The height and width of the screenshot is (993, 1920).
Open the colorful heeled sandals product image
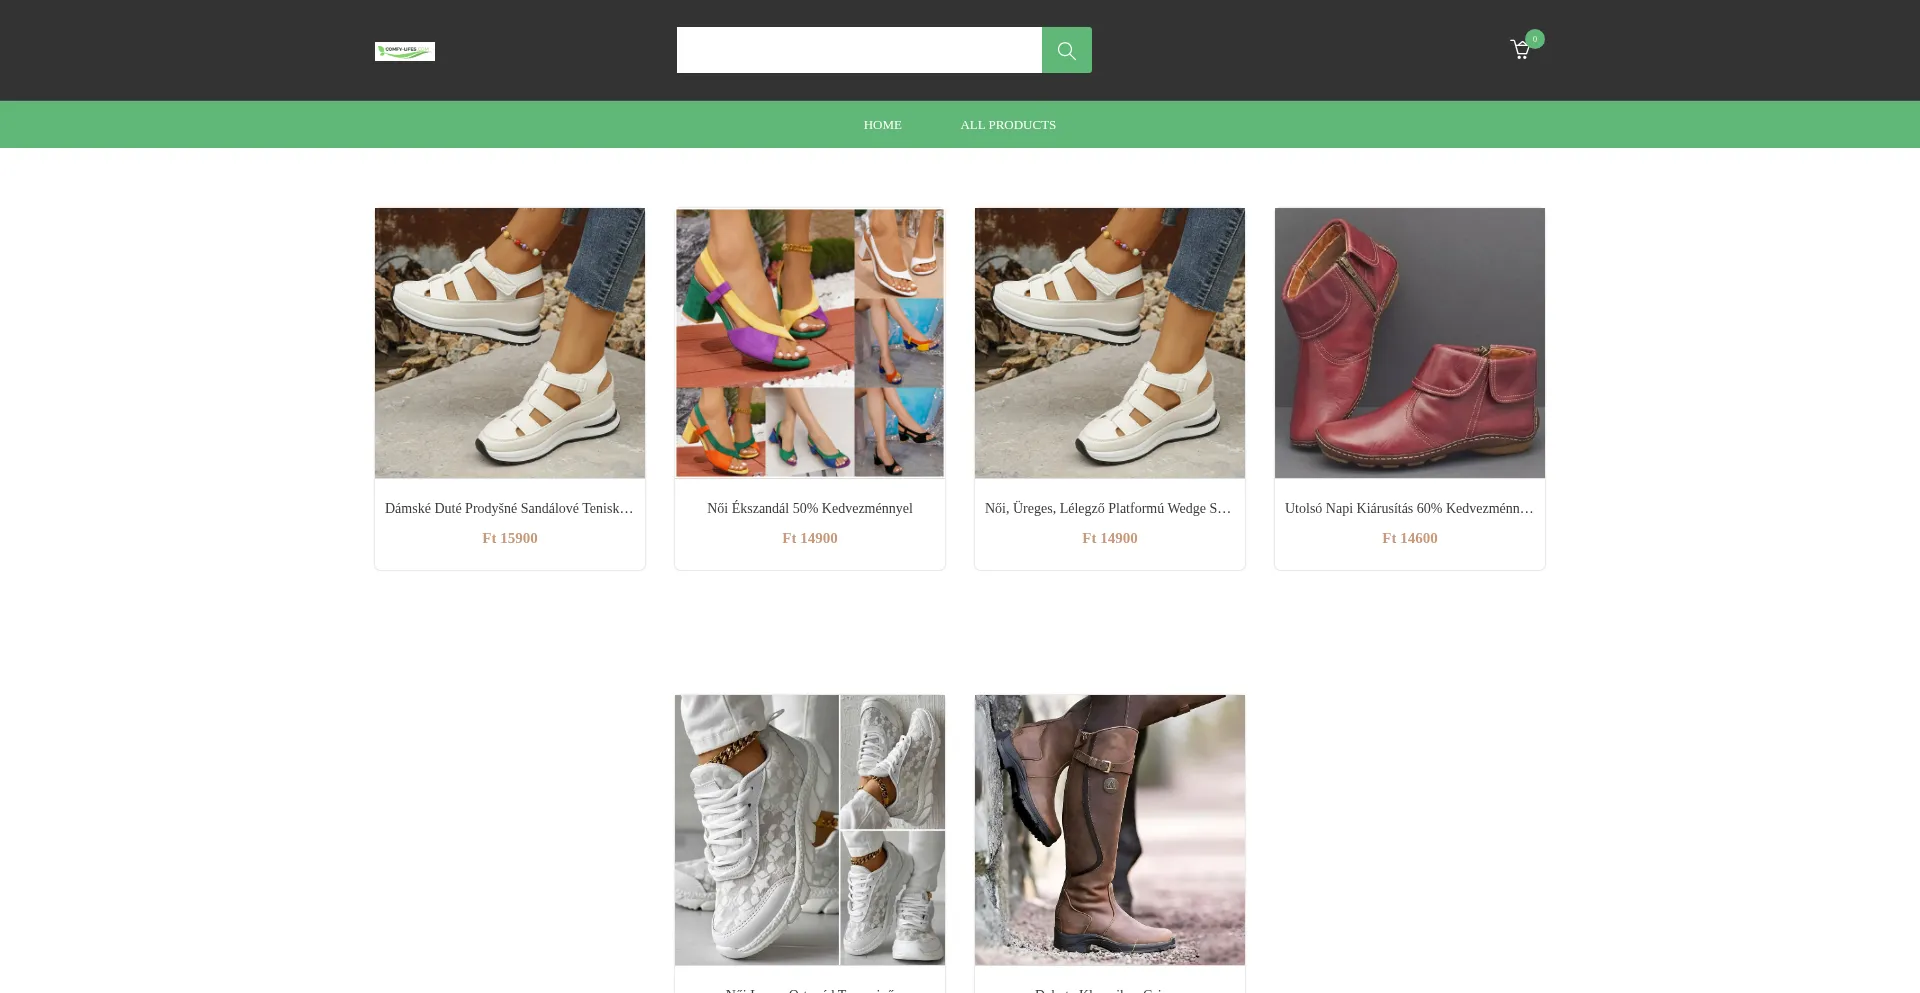[x=809, y=342]
